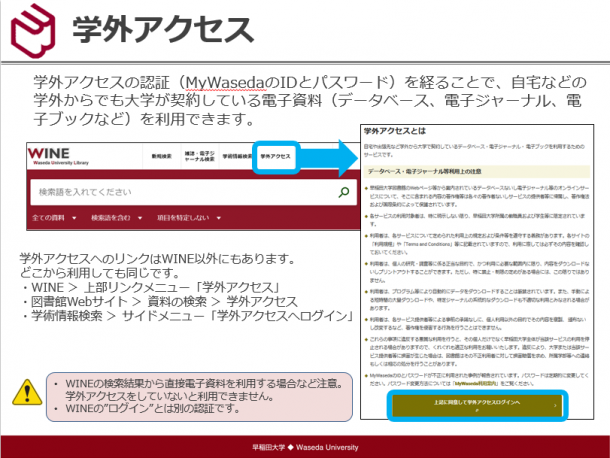
Task: Open the 新規検索 menu item
Action: pos(161,156)
